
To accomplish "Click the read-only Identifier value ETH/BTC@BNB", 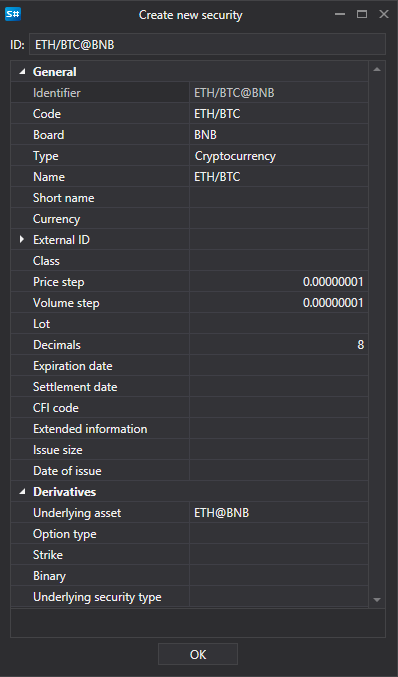I will click(x=279, y=93).
